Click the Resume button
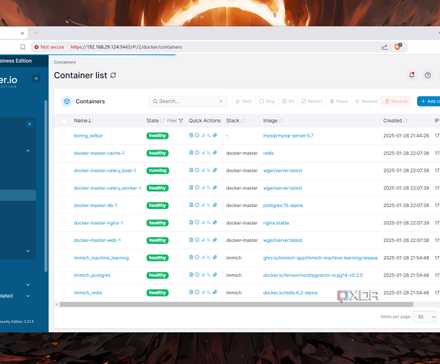The width and height of the screenshot is (440, 364). [366, 101]
